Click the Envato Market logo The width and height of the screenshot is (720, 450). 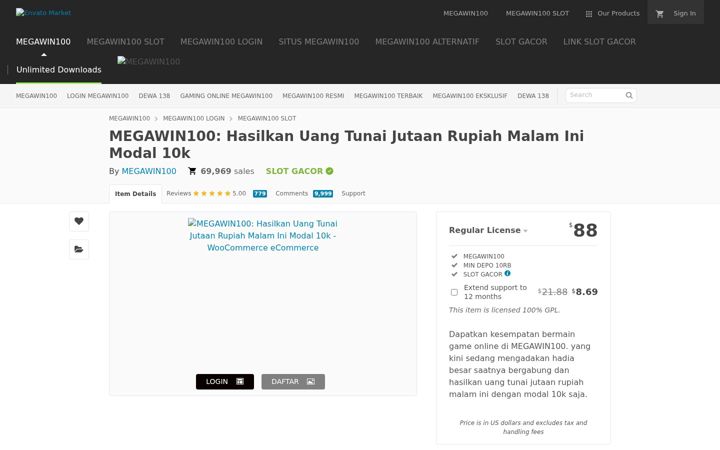[43, 12]
